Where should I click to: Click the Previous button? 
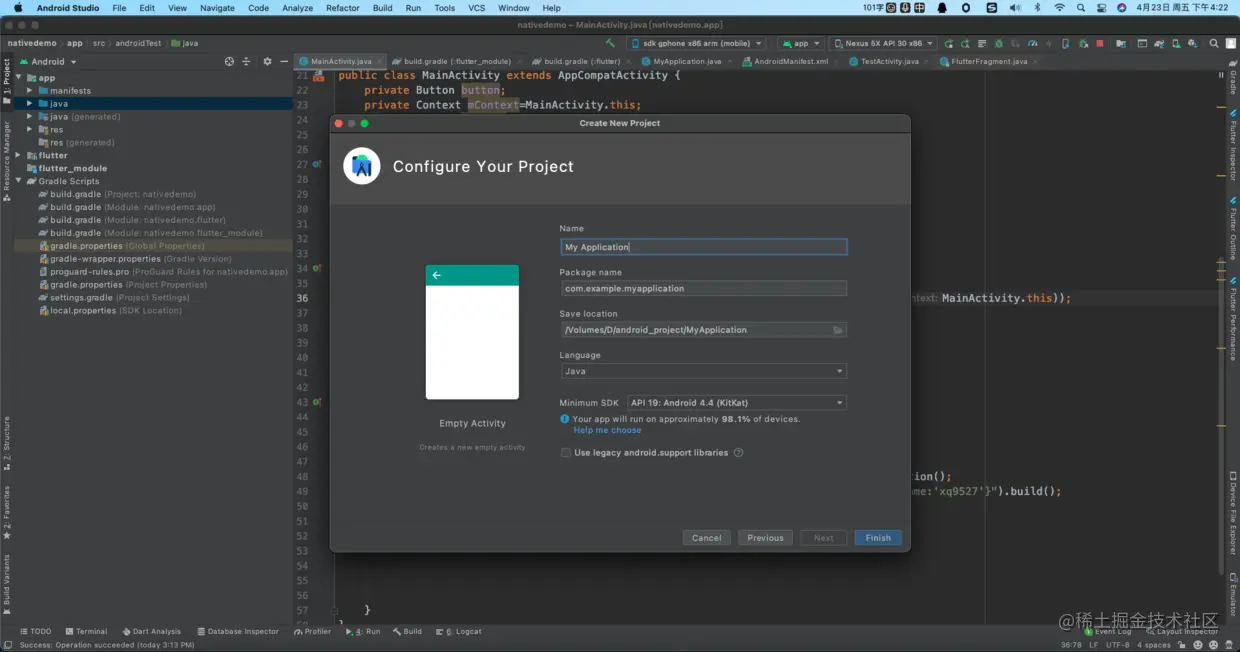pyautogui.click(x=765, y=538)
